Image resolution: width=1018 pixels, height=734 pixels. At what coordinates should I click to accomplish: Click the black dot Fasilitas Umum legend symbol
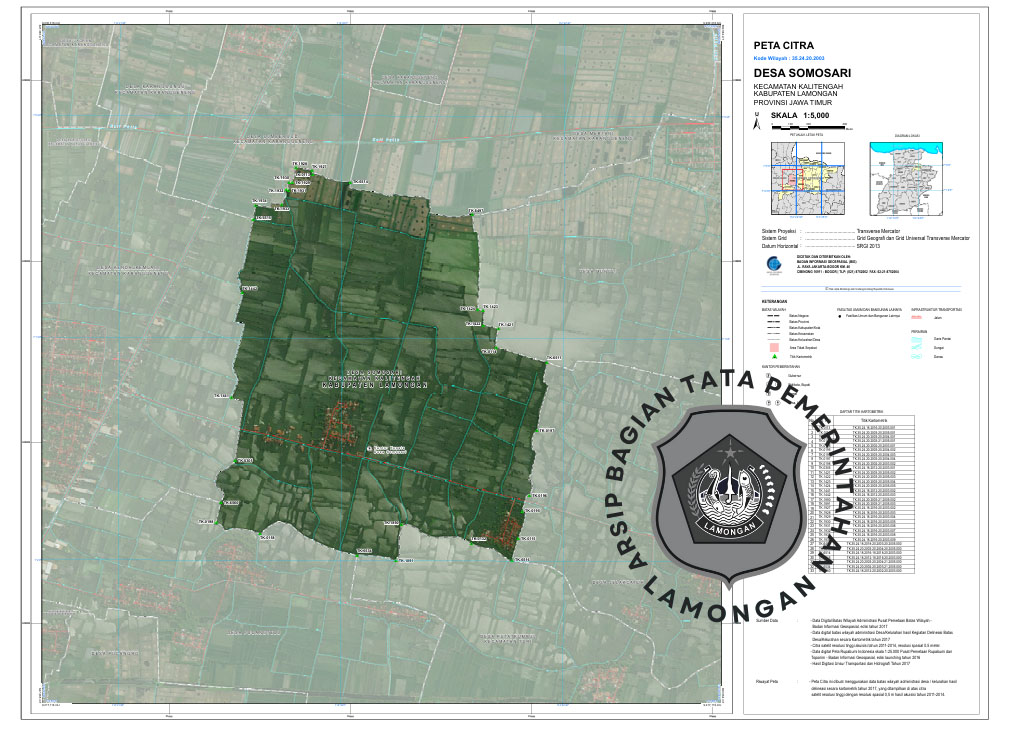[841, 316]
